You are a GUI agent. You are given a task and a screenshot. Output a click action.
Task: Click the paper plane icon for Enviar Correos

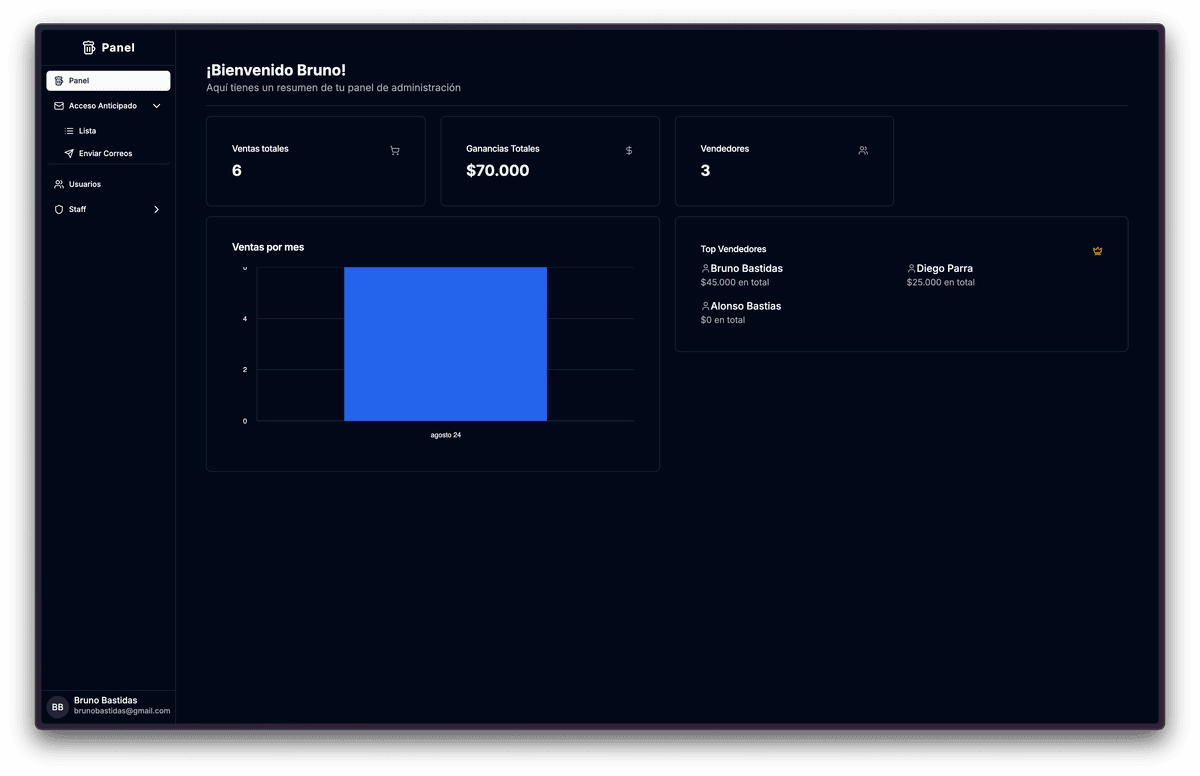click(x=69, y=154)
